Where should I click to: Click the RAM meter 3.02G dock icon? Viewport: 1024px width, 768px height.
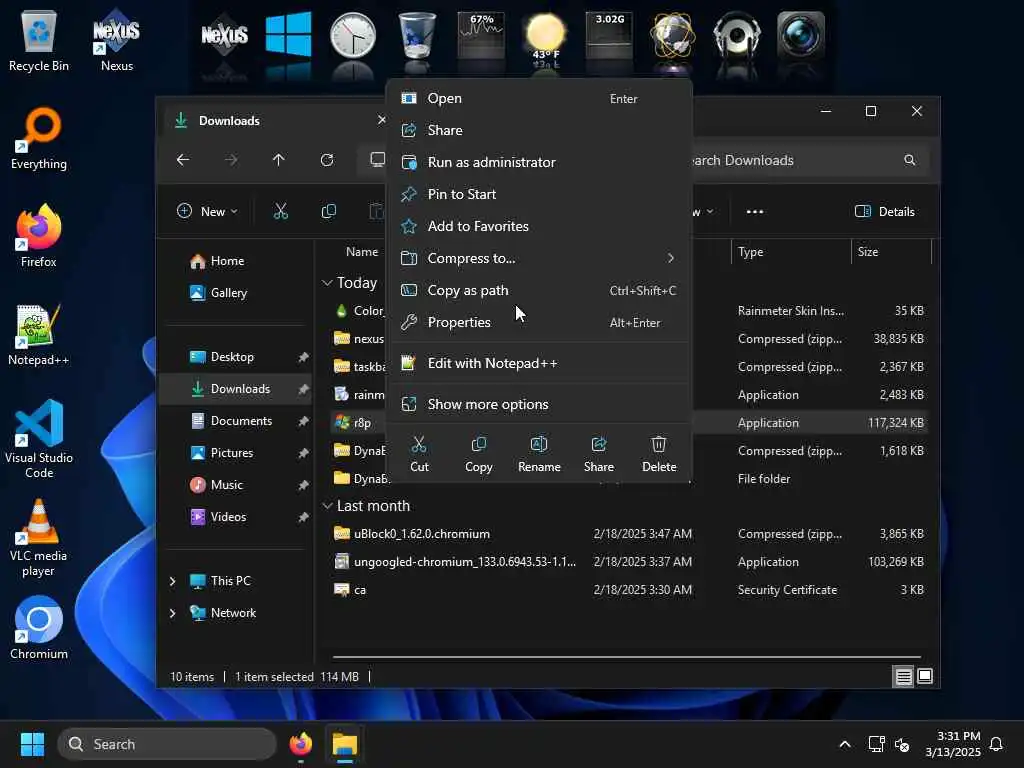pos(609,34)
